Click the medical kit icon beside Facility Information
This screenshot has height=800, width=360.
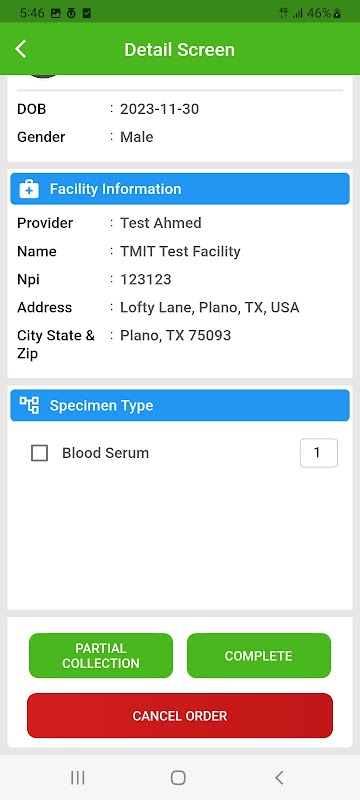[x=29, y=189]
